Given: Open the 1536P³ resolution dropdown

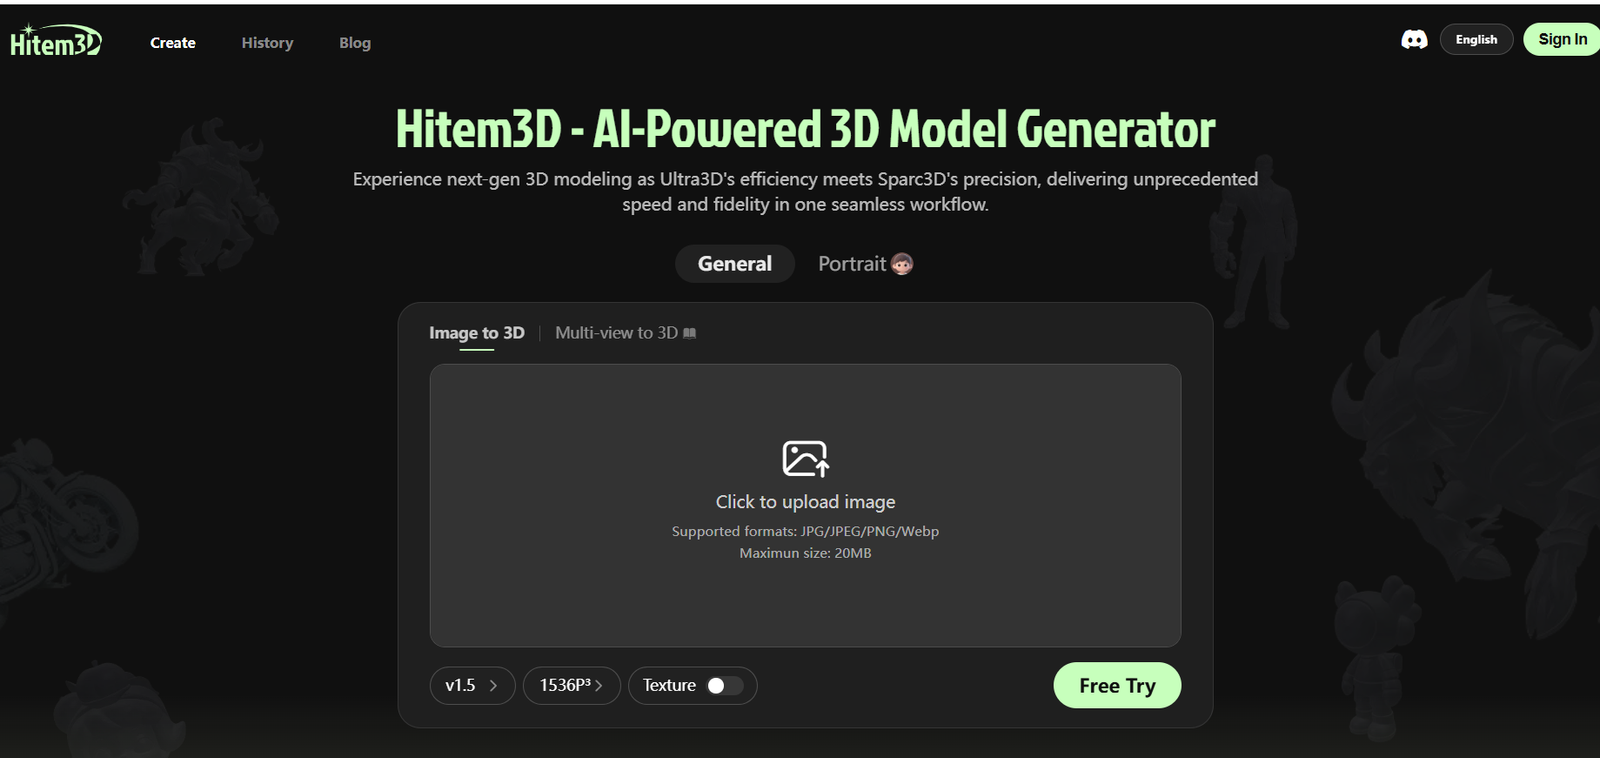Looking at the screenshot, I should 571,685.
